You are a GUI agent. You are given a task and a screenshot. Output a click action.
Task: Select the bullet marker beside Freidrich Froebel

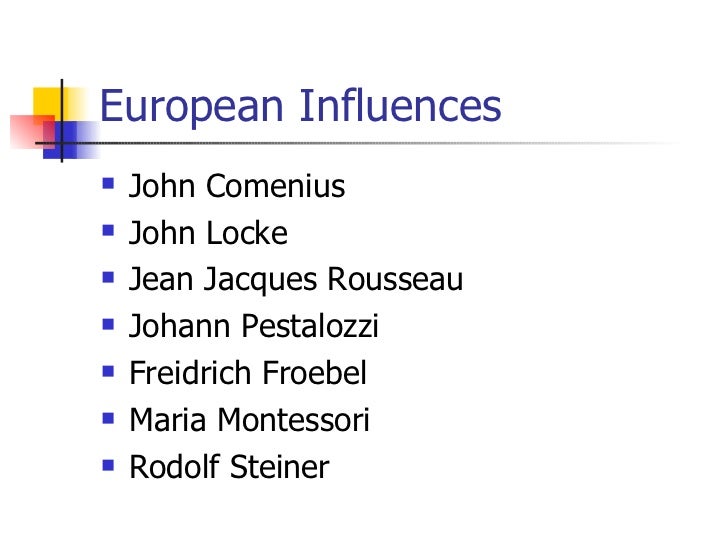click(108, 373)
